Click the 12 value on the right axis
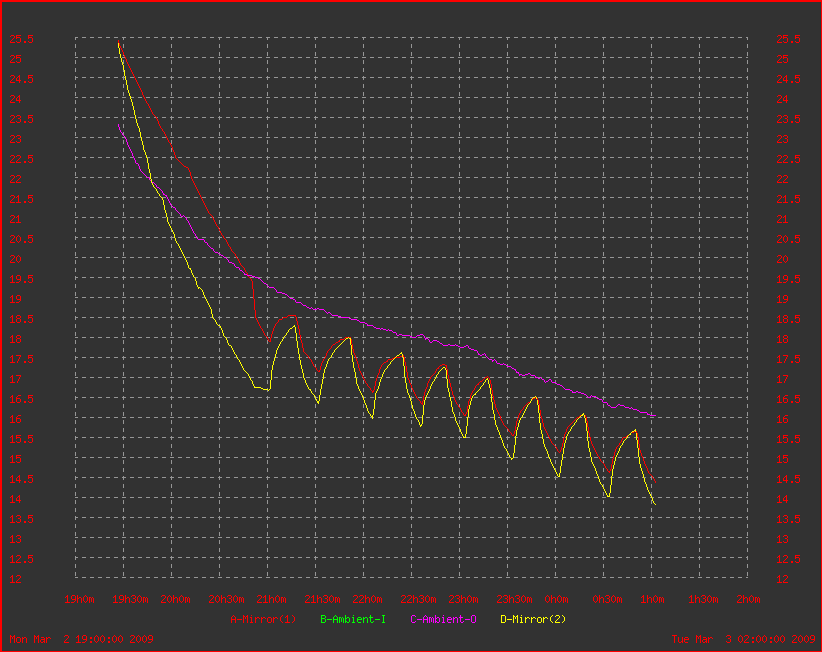This screenshot has width=822, height=652. 782,579
